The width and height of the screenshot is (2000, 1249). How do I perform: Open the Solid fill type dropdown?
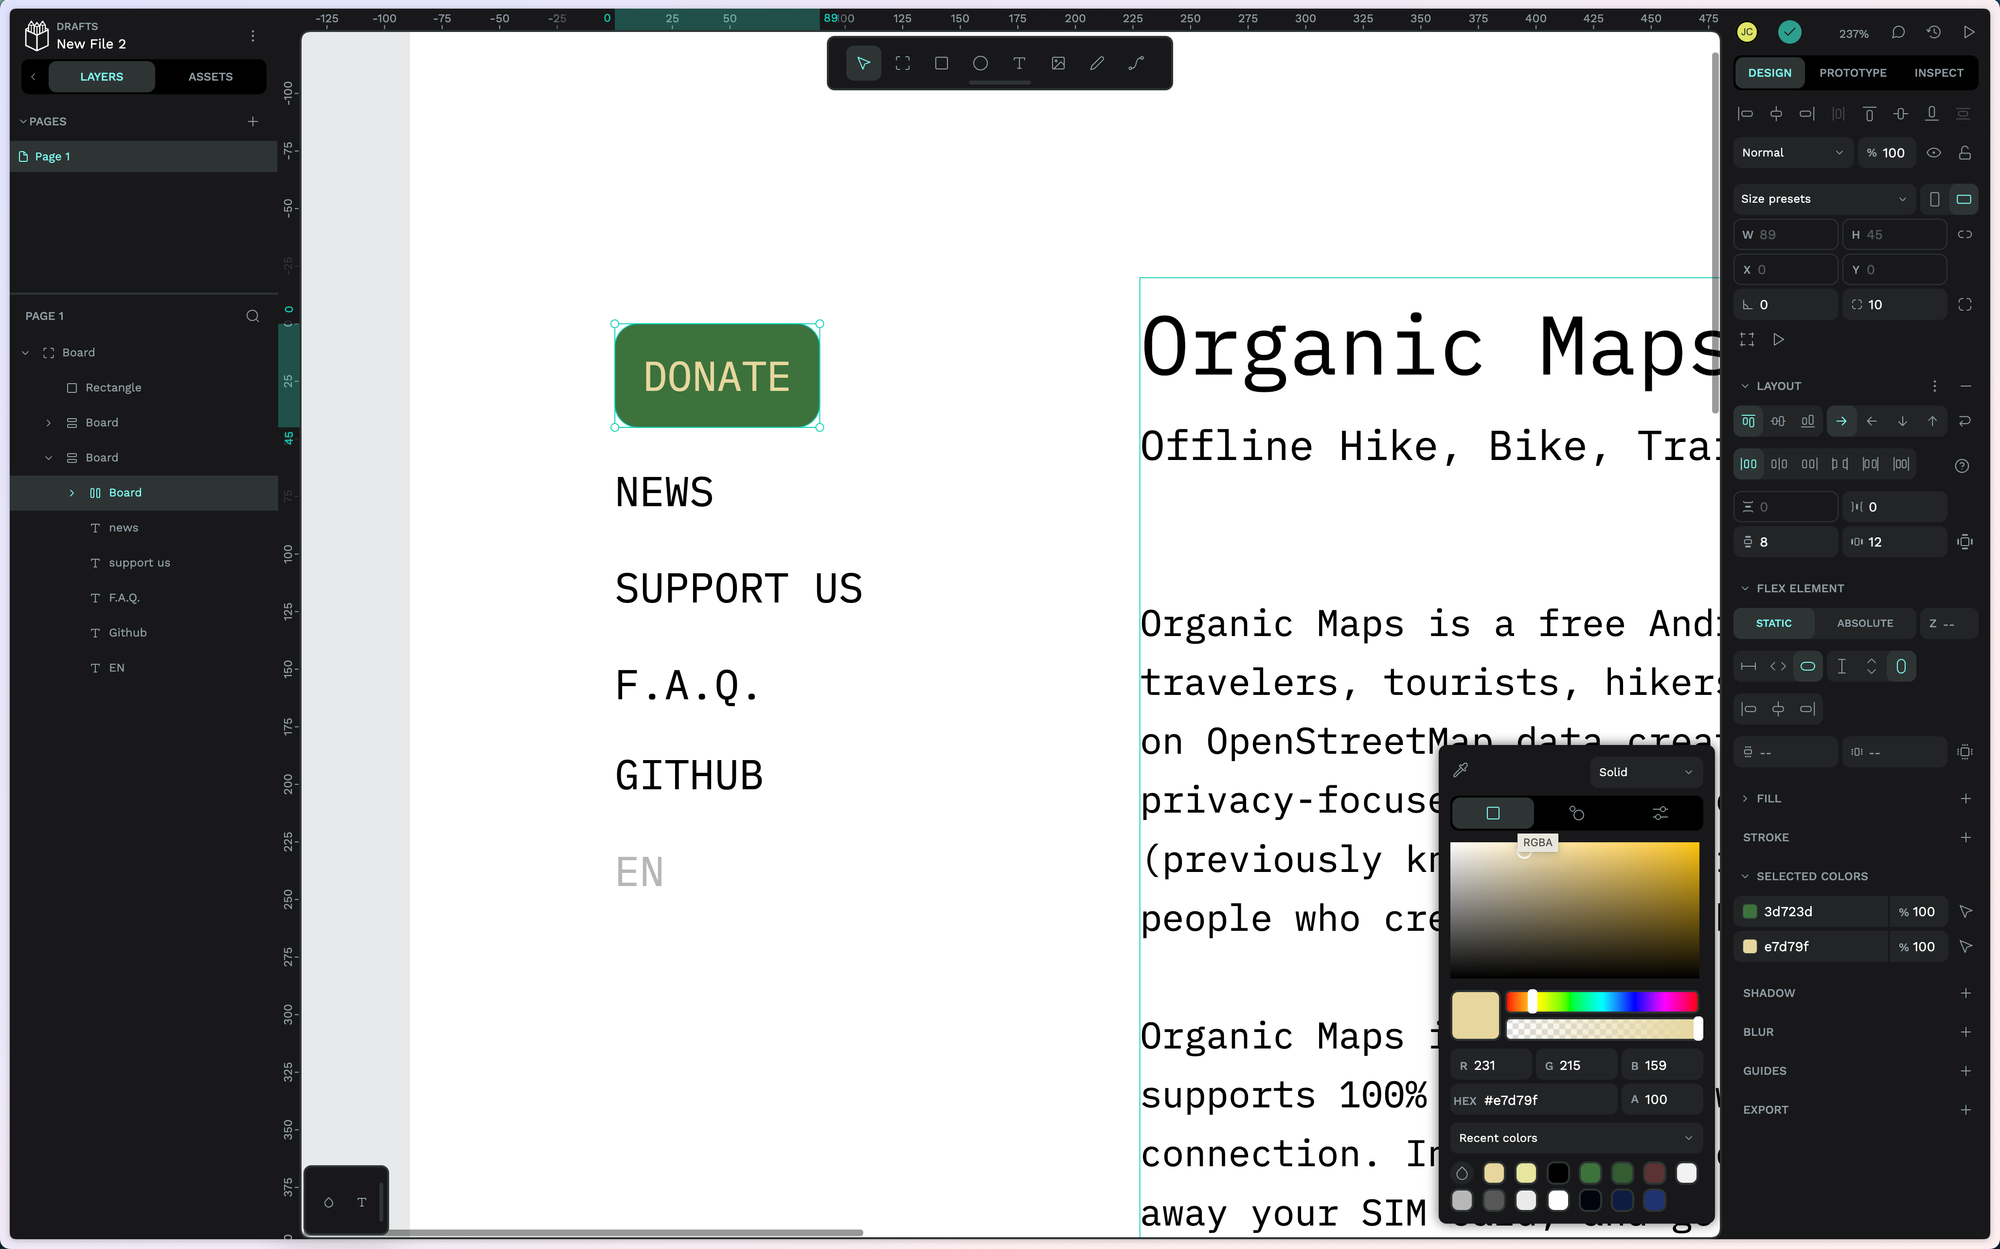tap(1645, 772)
